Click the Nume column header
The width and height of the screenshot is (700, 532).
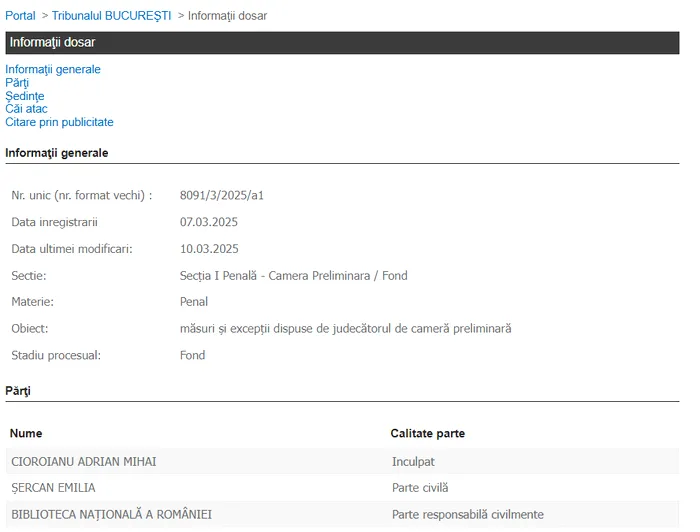(x=26, y=433)
